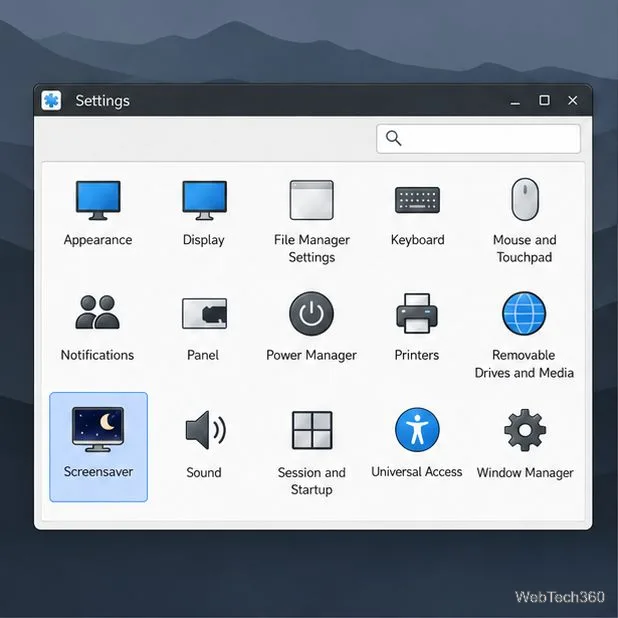Open the Sound speaker icon
The image size is (618, 618).
click(x=205, y=430)
